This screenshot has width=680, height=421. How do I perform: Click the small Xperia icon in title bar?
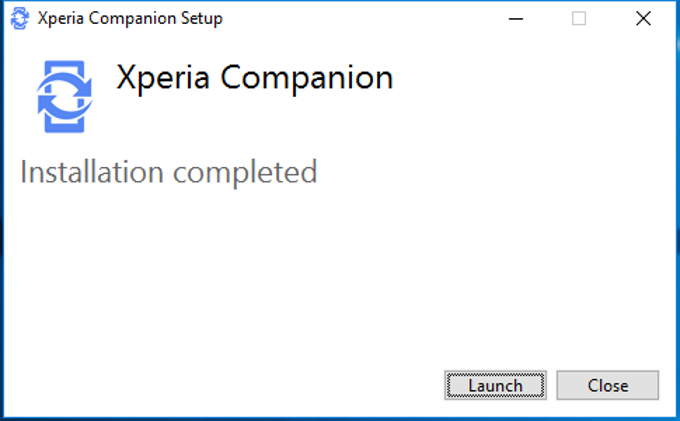coord(20,19)
